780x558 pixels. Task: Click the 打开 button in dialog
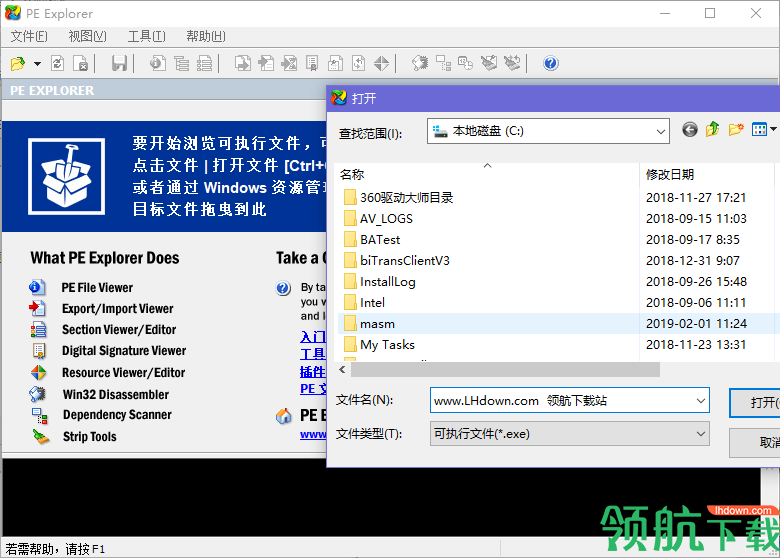754,402
